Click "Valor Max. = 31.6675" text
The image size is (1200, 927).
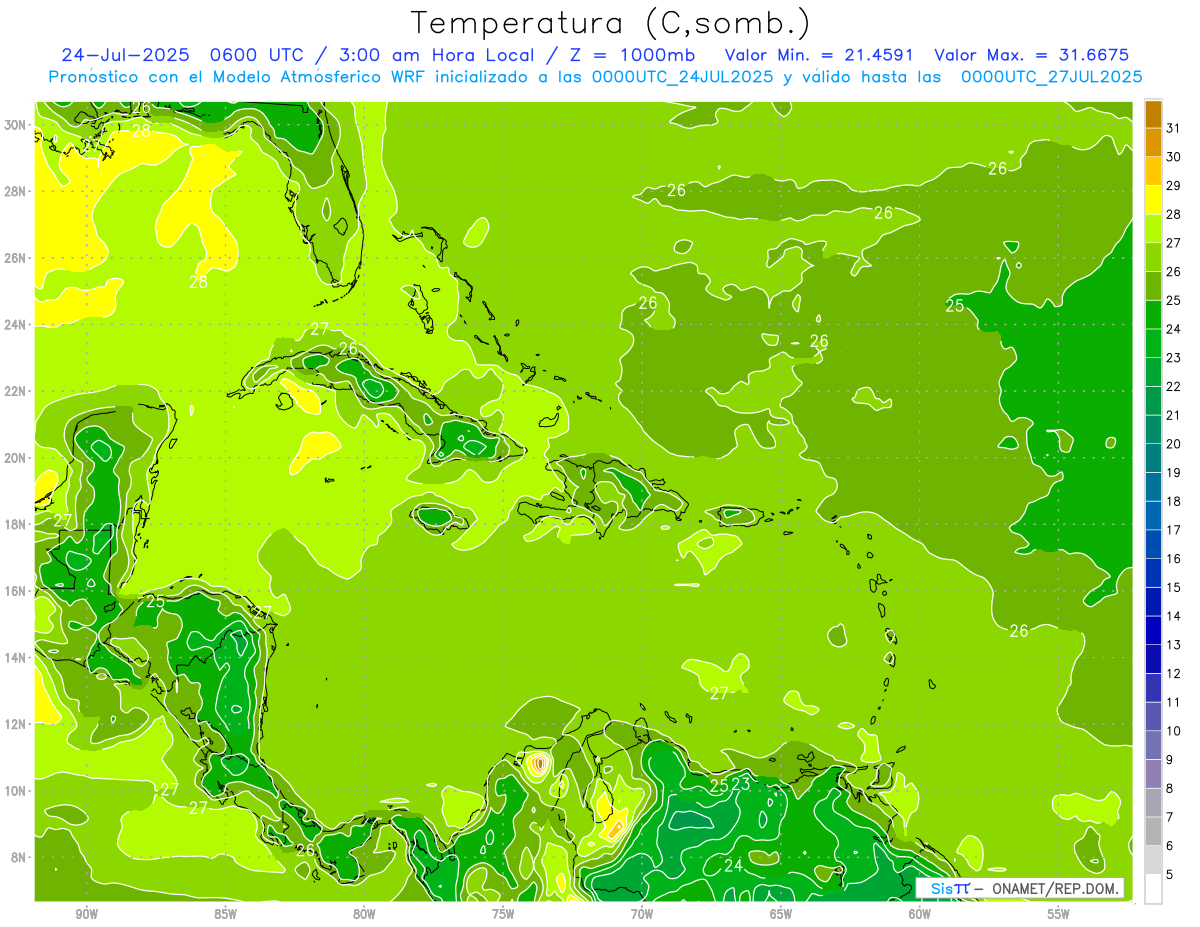(1031, 55)
